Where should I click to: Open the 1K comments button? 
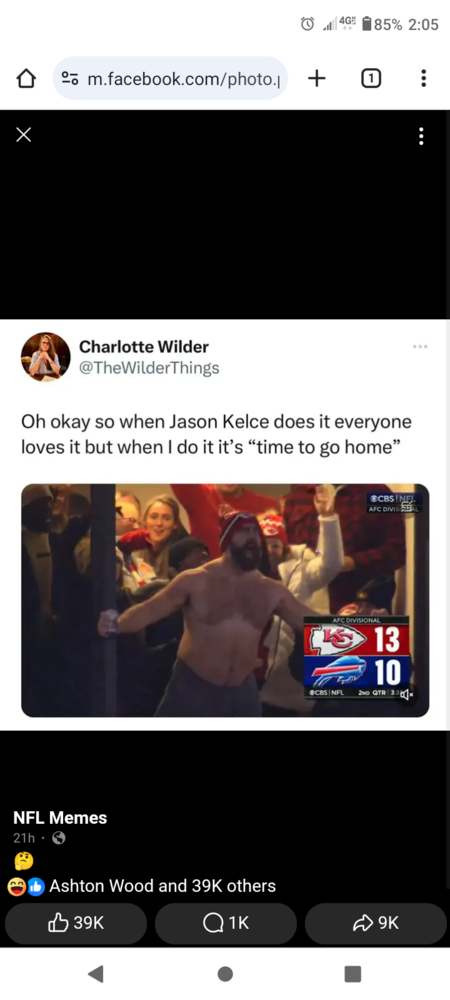pos(226,923)
